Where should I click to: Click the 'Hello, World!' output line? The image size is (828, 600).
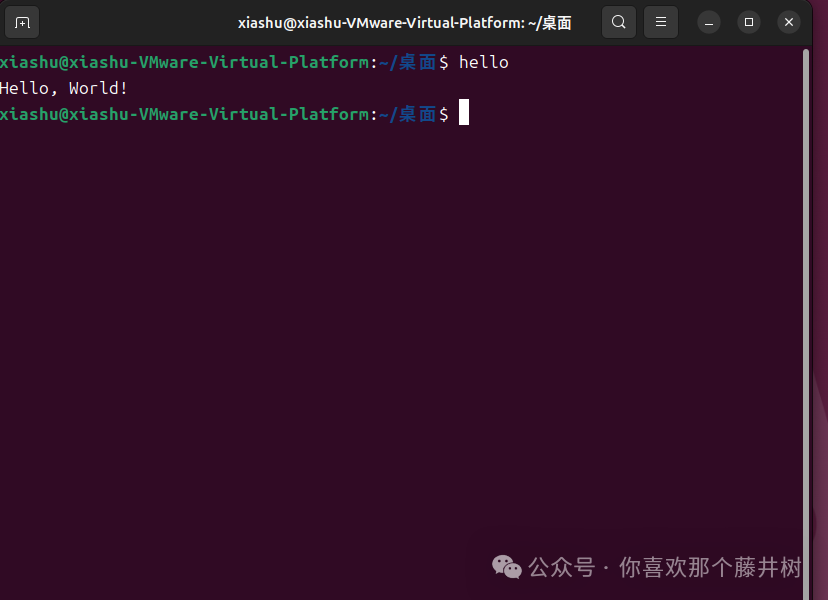click(63, 88)
